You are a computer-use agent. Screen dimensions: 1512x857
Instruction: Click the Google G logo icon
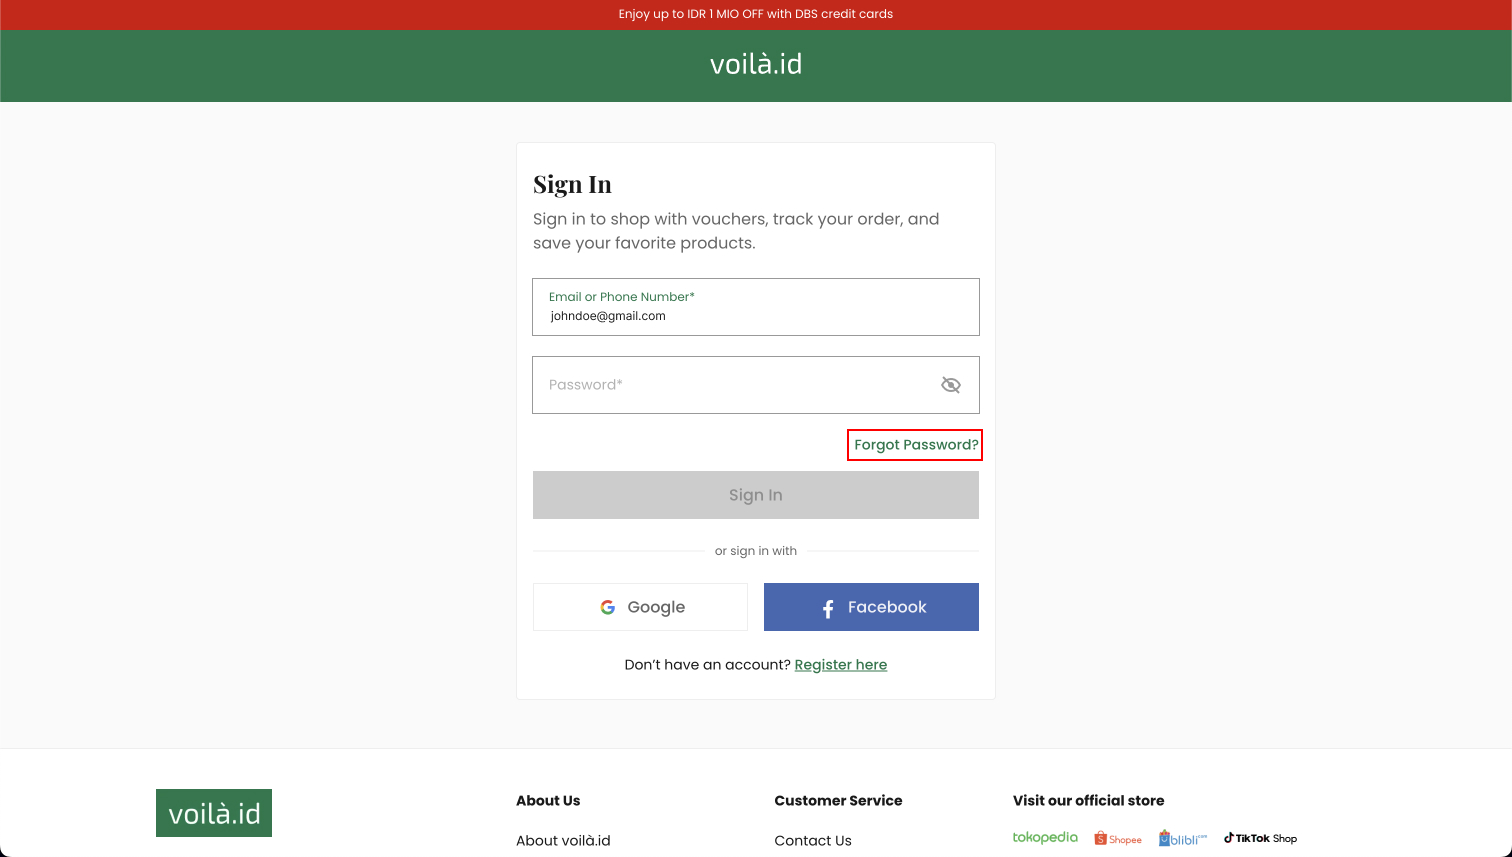click(608, 607)
